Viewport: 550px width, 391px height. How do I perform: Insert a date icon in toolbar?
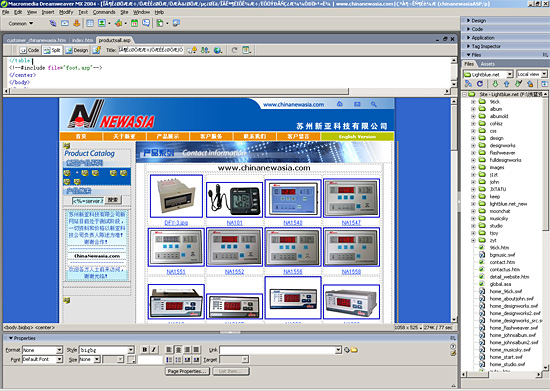pyautogui.click(x=134, y=23)
